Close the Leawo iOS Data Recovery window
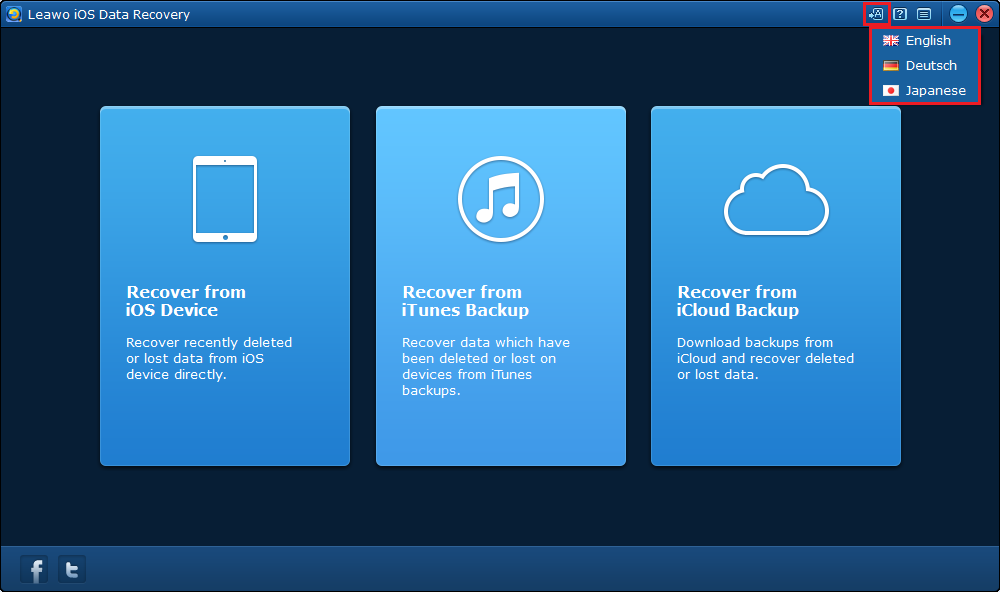 pos(984,14)
